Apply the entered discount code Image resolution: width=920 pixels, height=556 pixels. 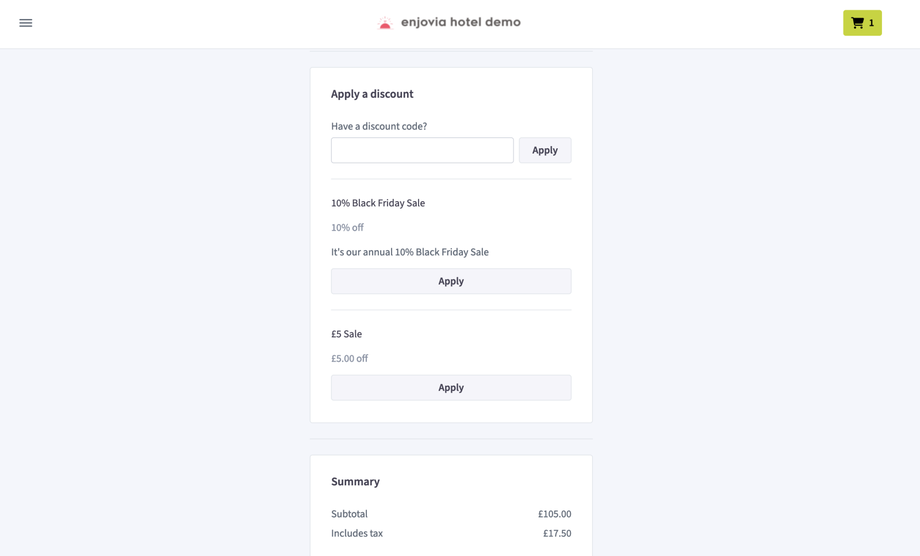(545, 150)
